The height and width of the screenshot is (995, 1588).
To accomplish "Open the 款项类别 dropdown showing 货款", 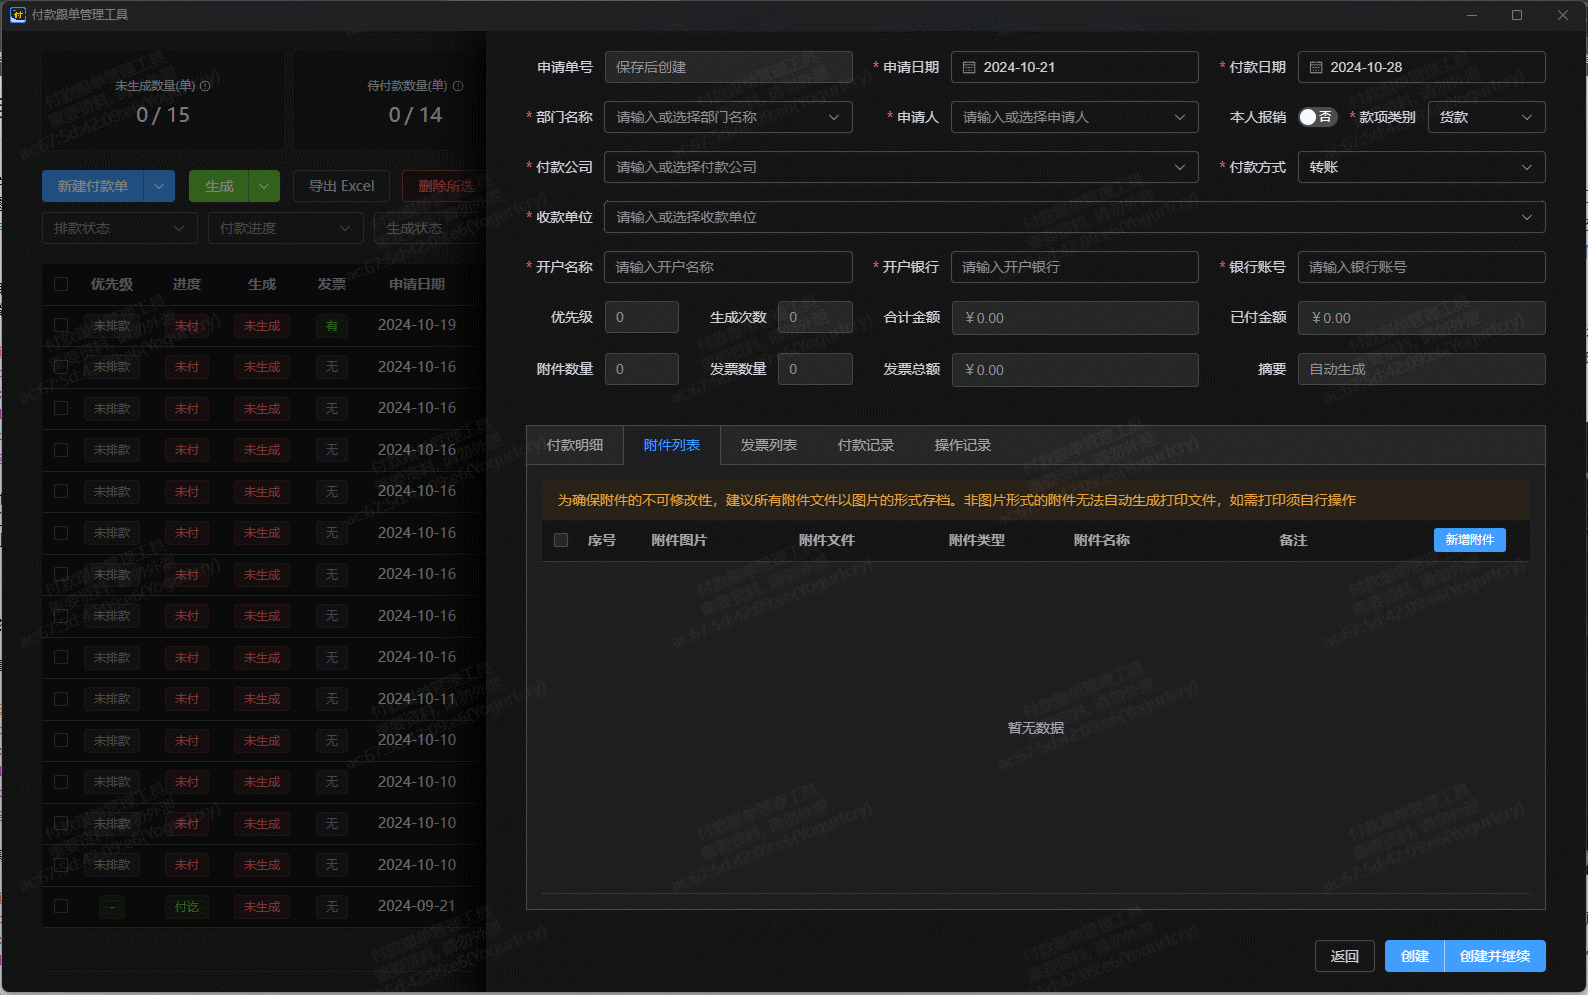I will tap(1486, 117).
